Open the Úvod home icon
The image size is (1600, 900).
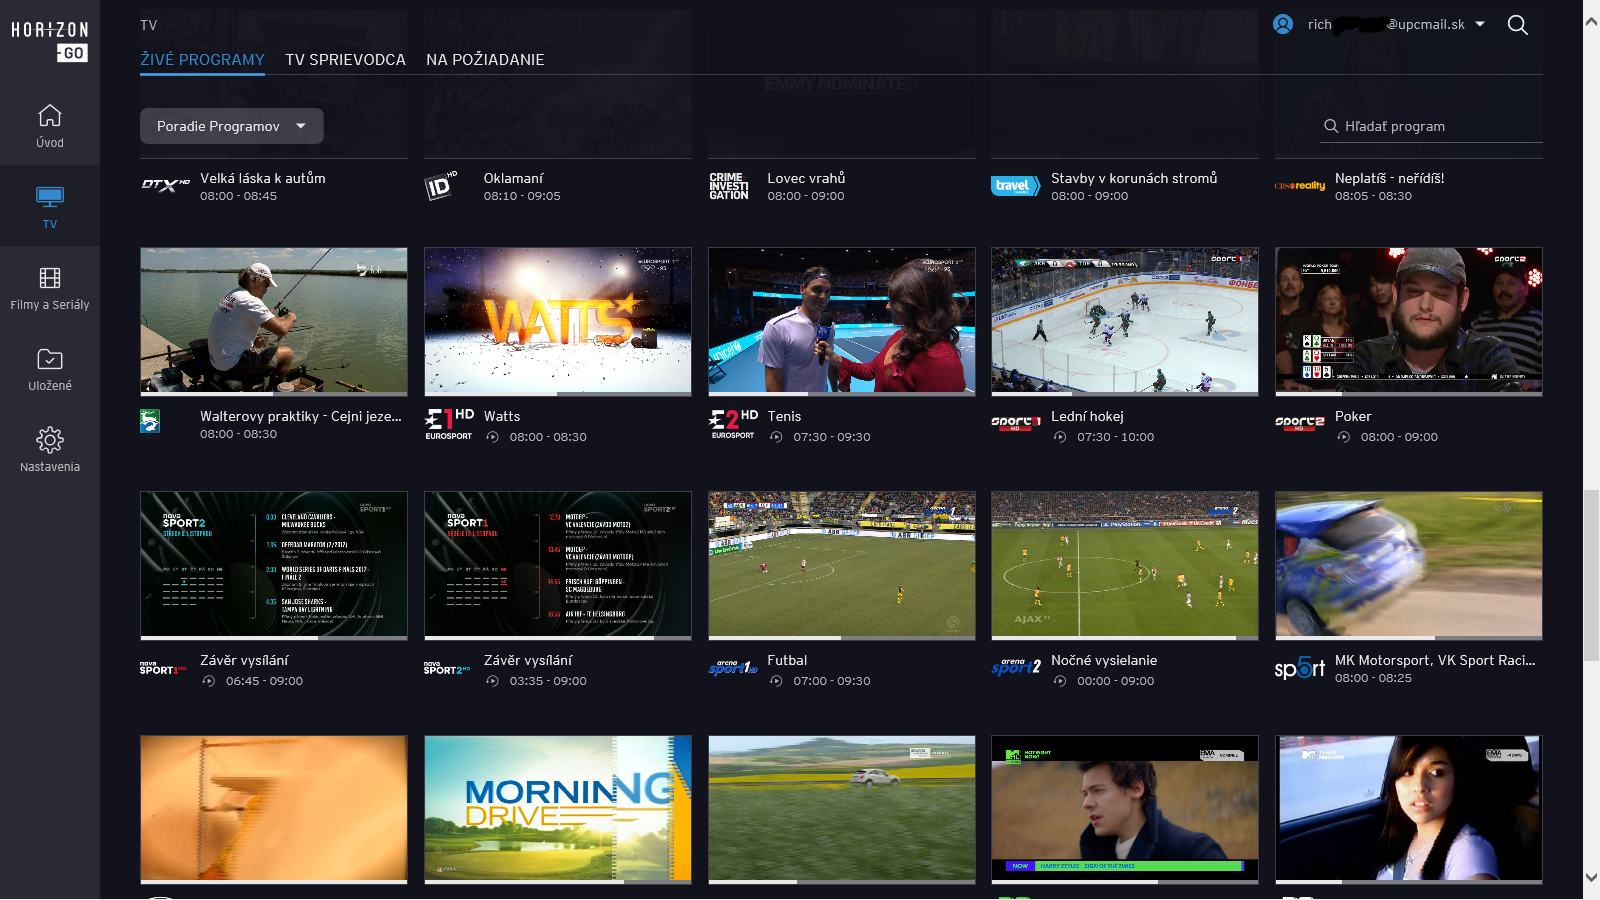pos(50,116)
